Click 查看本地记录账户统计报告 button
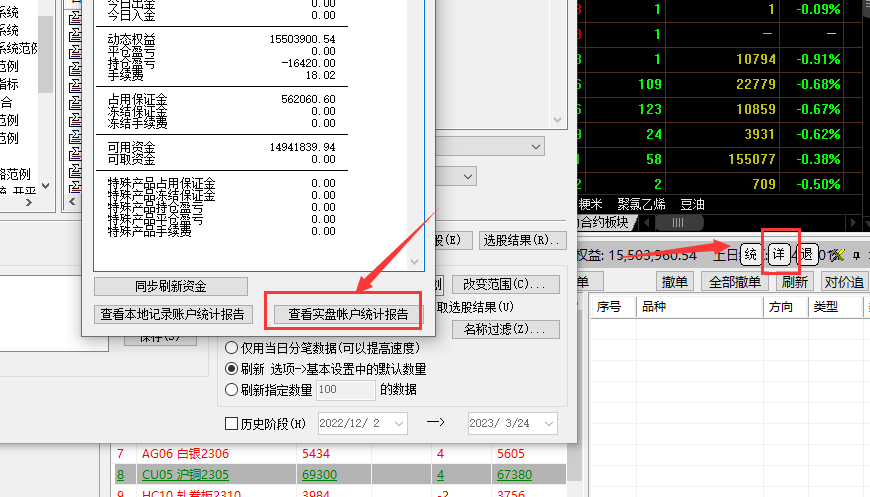The image size is (870, 497). [173, 315]
